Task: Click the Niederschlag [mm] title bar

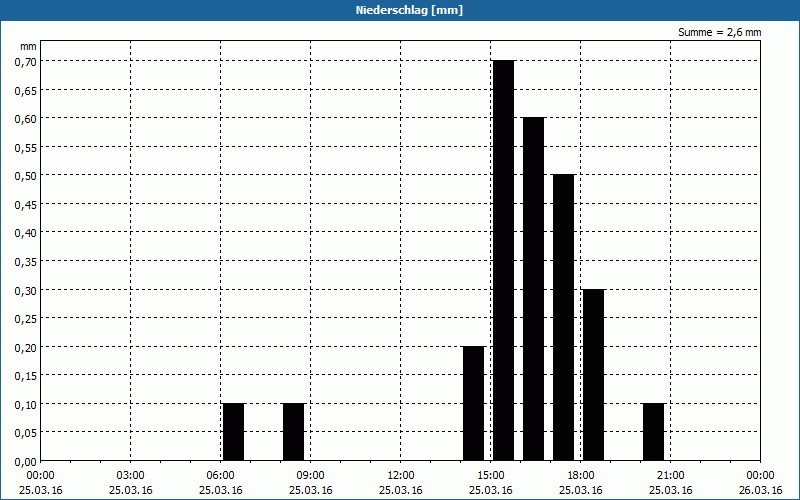Action: 400,10
